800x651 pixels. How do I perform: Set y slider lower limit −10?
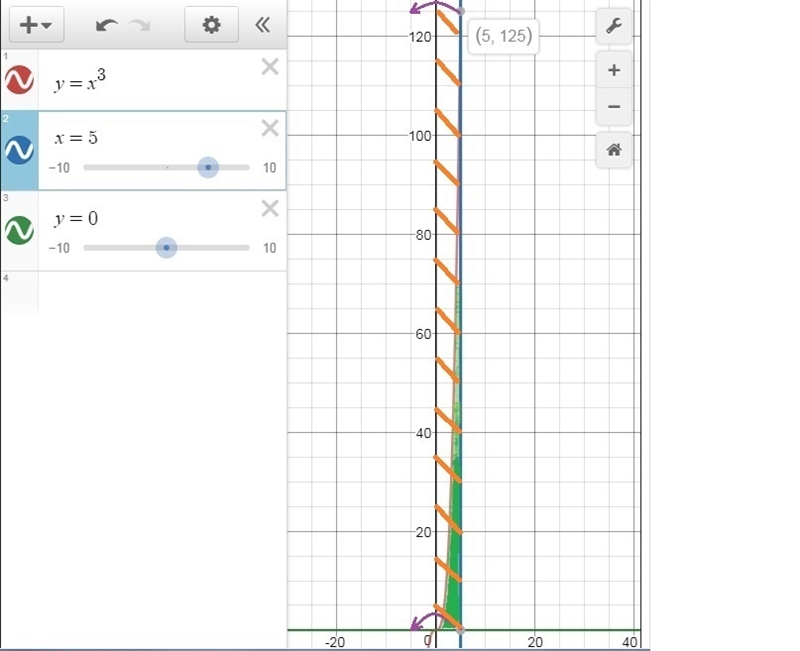[59, 248]
